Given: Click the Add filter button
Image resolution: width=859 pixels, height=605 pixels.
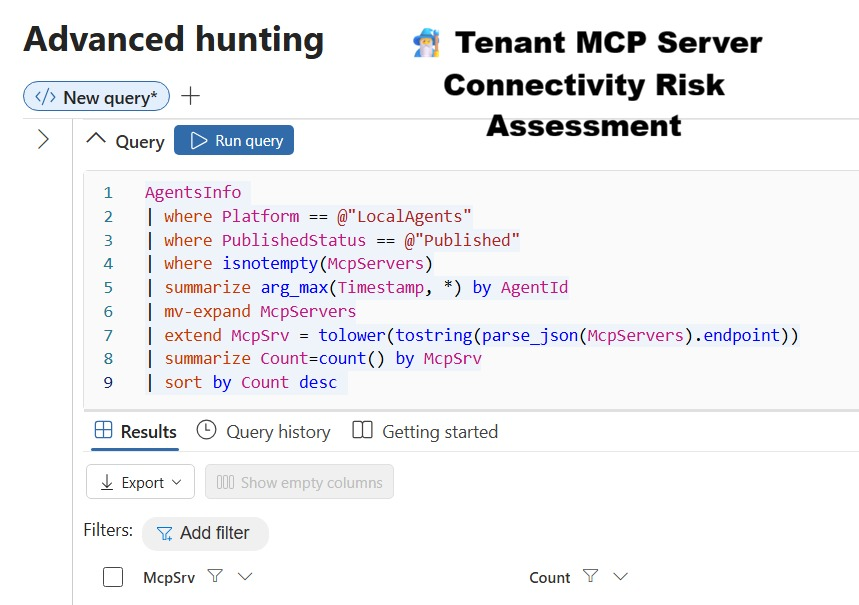Looking at the screenshot, I should pyautogui.click(x=205, y=533).
